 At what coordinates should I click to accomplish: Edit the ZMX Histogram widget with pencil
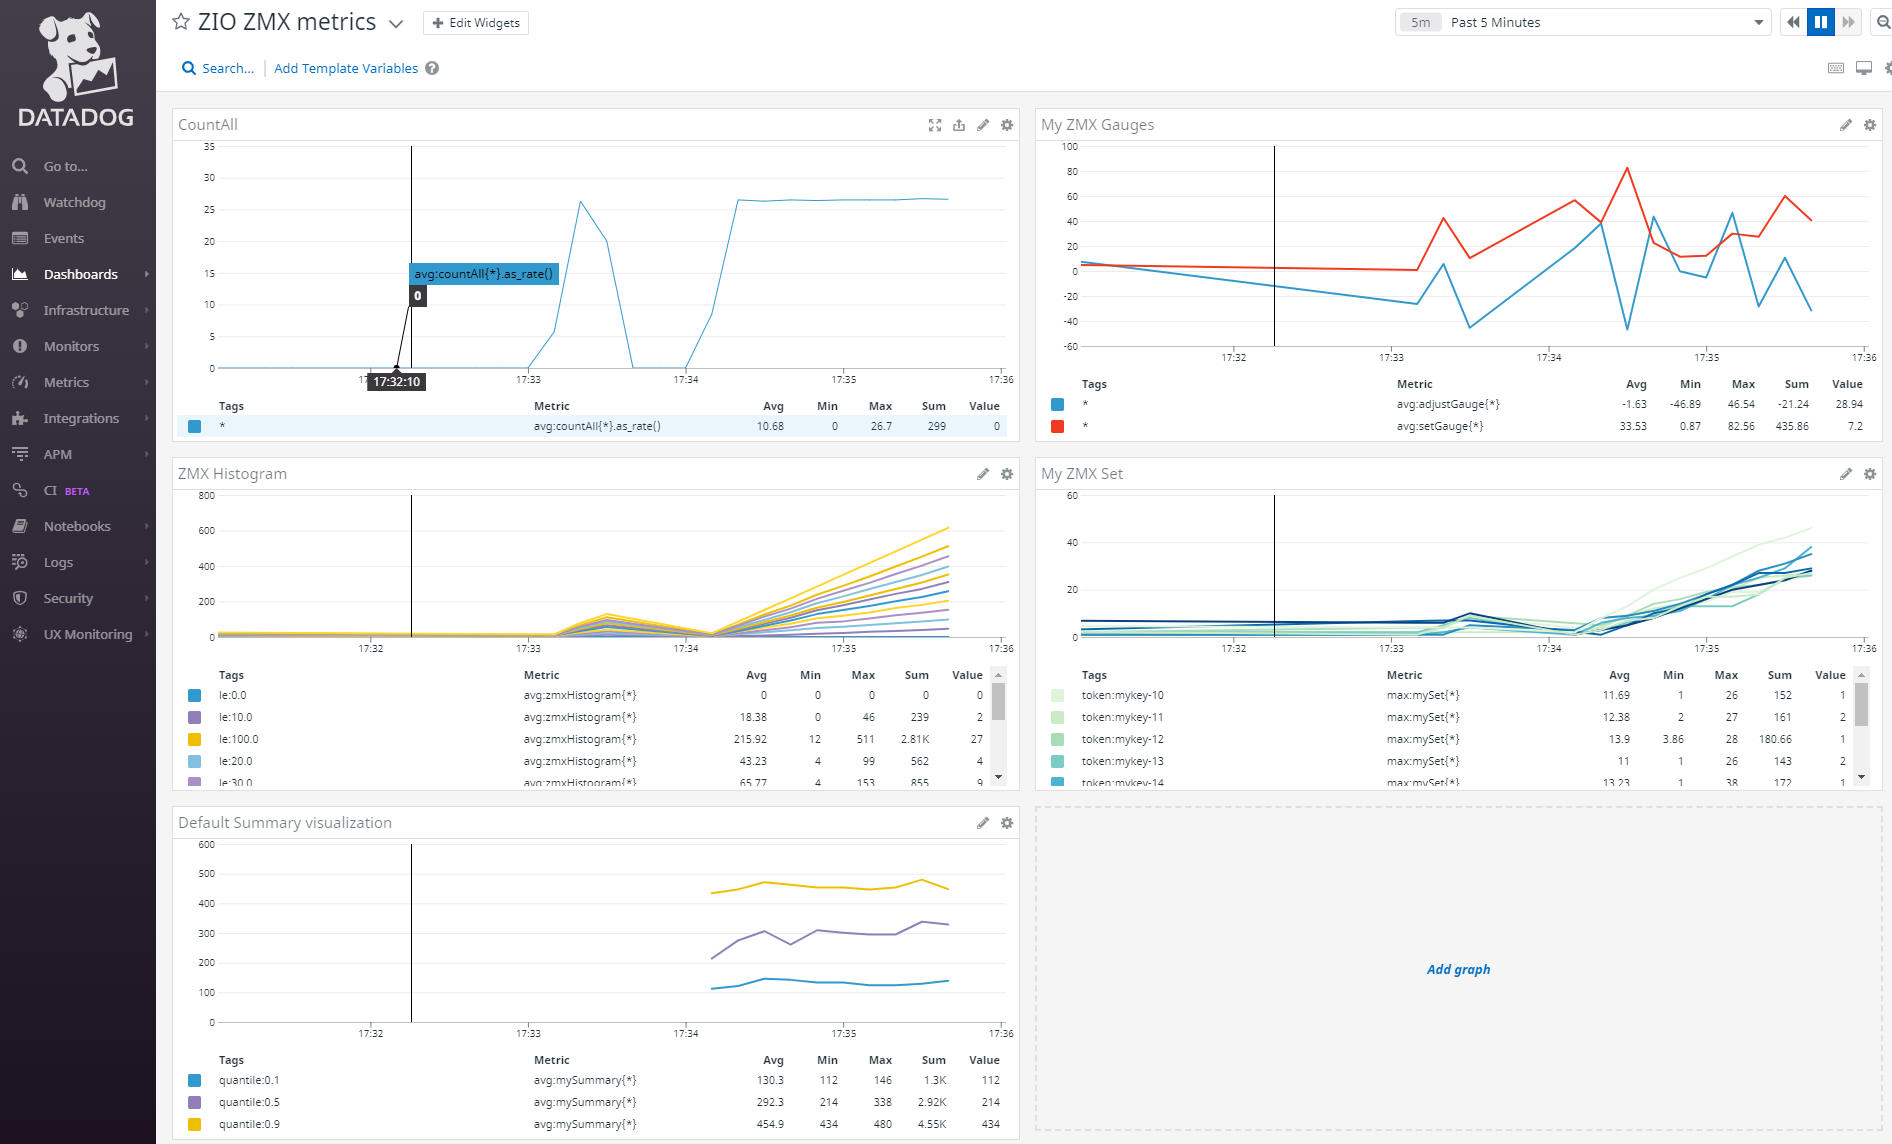tap(983, 474)
